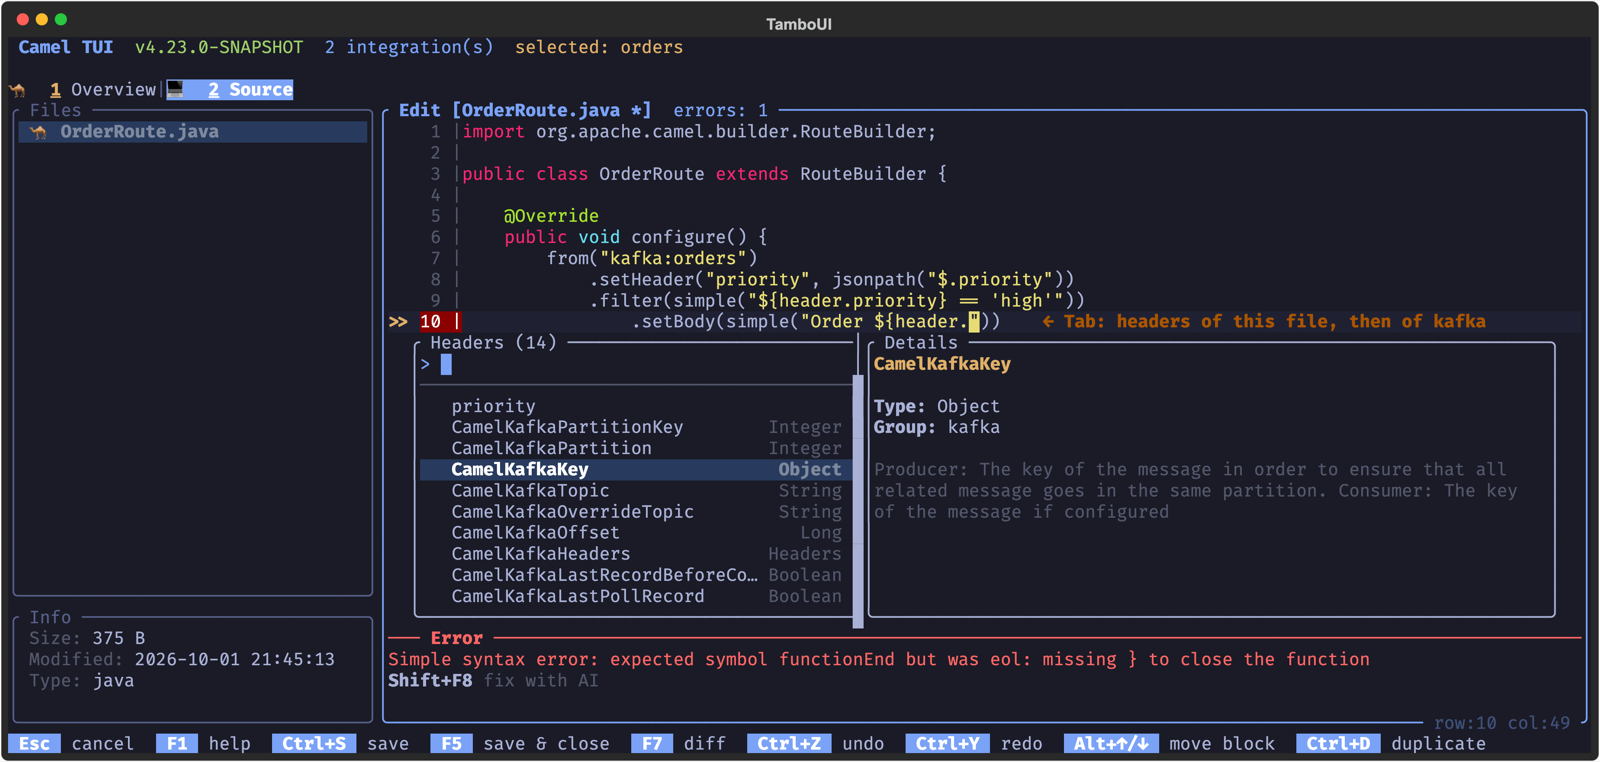The height and width of the screenshot is (762, 1600).
Task: Click the Modified timestamp in Info panel
Action: point(182,660)
